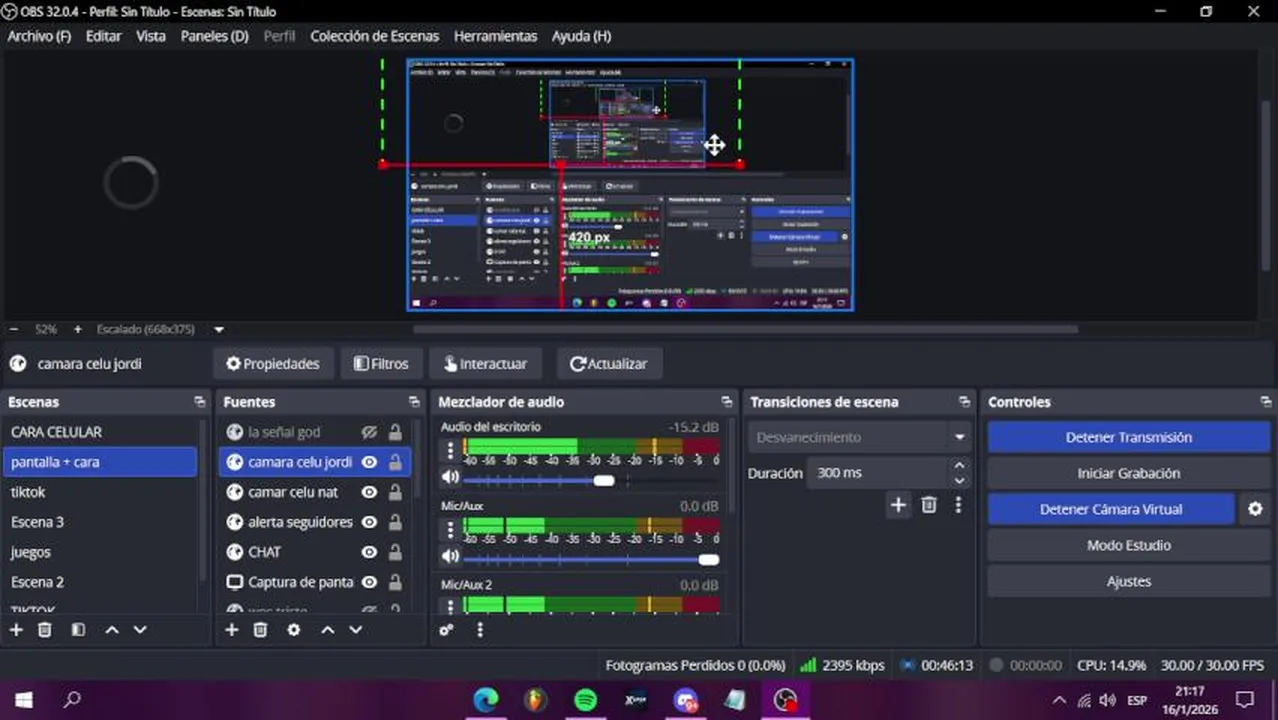Open options menu for Audio del escritorio
The width and height of the screenshot is (1278, 720).
(x=450, y=450)
